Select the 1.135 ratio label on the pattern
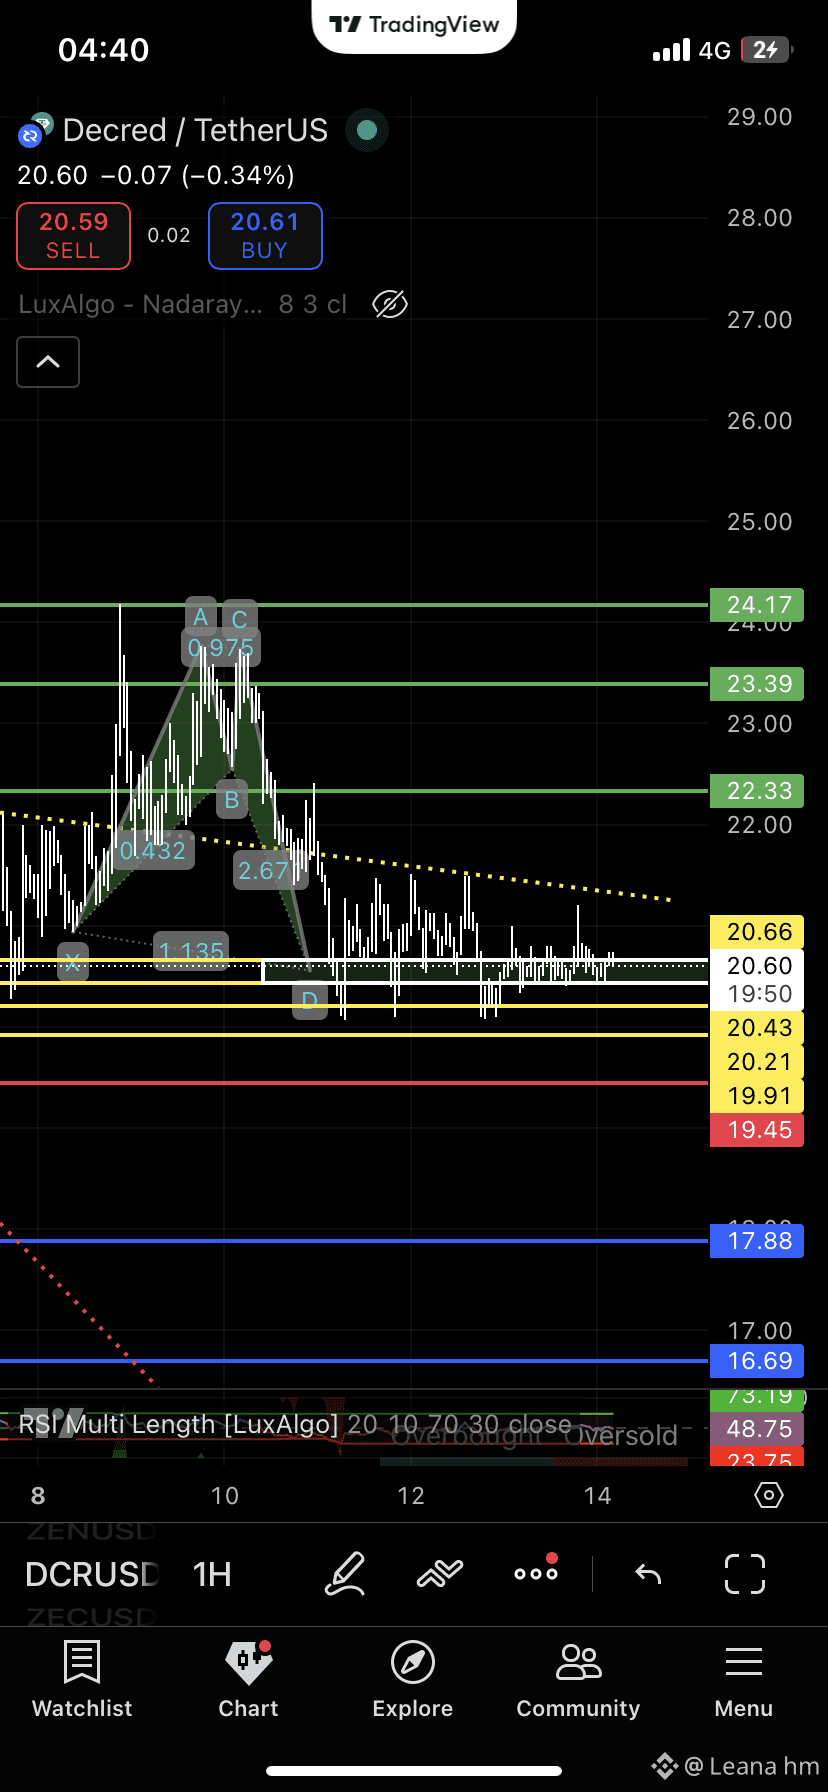 [191, 951]
